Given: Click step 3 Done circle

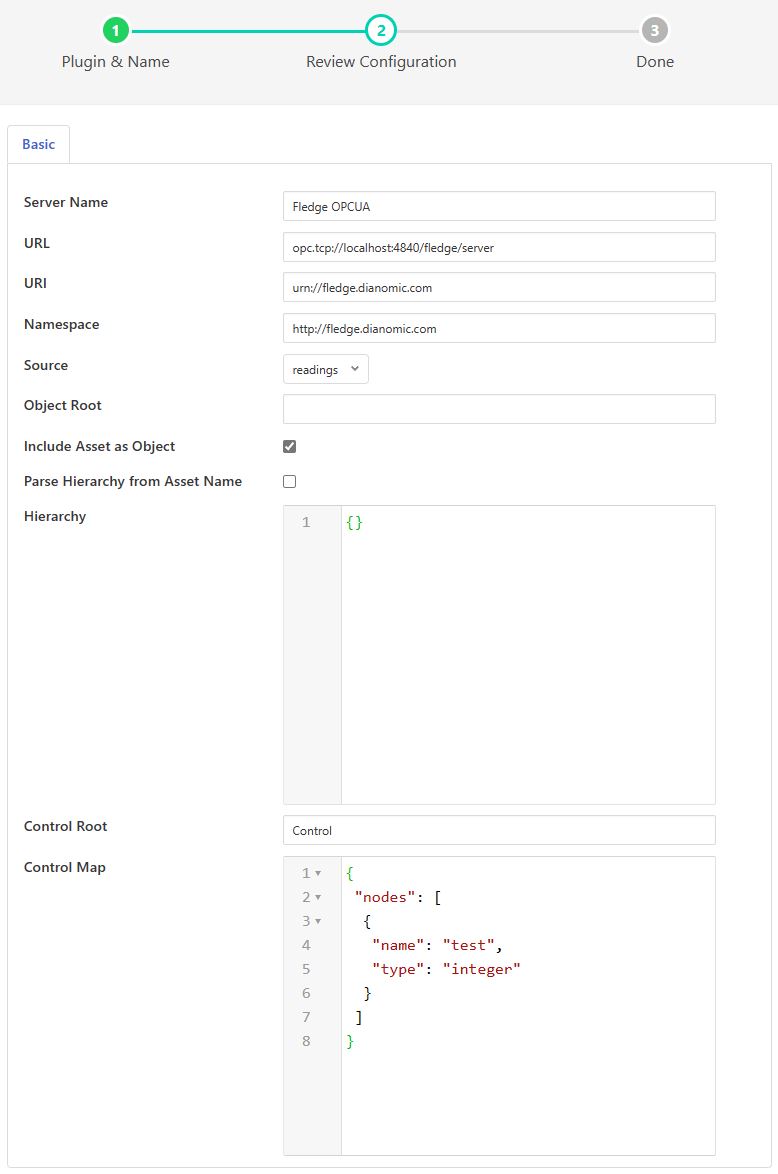Looking at the screenshot, I should pyautogui.click(x=654, y=30).
